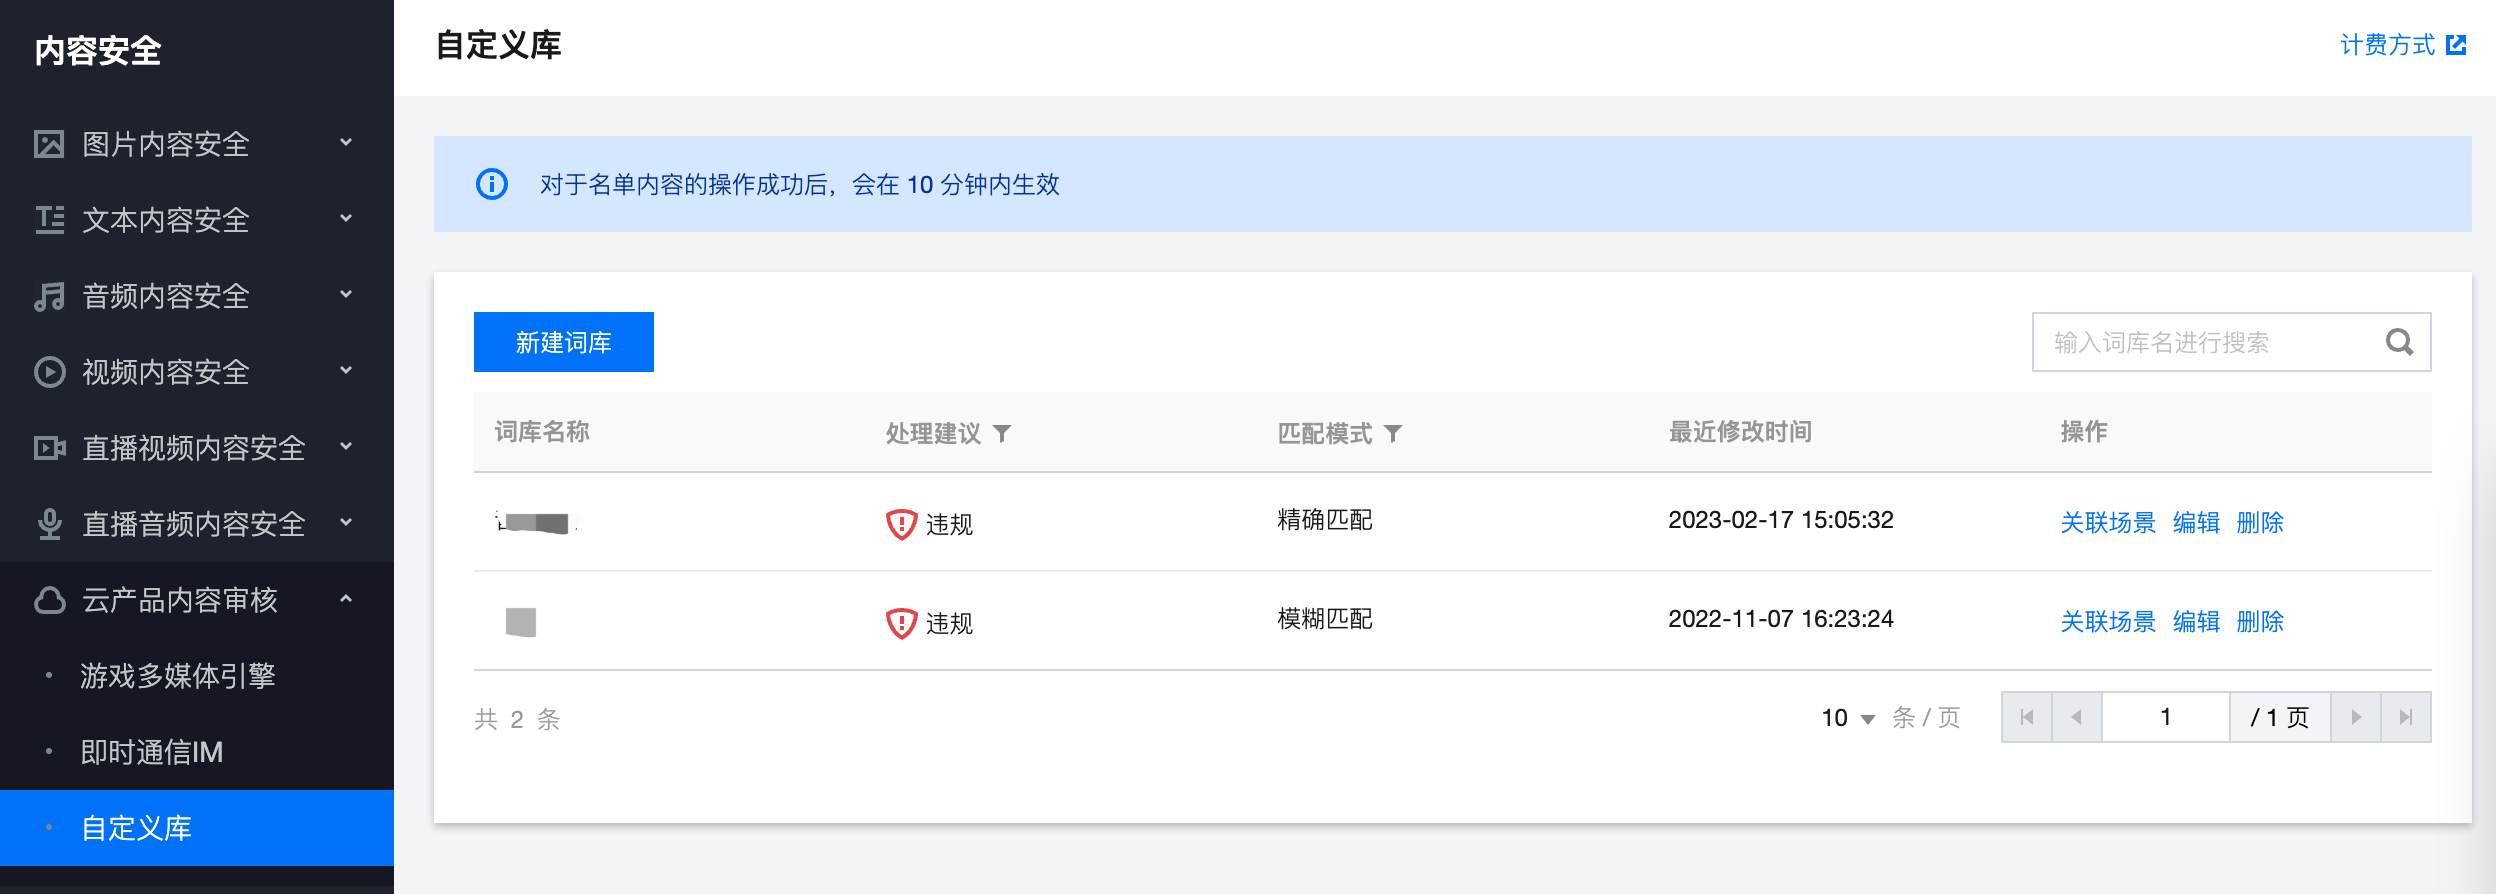Expand the 文本内容安全 menu chevron
The image size is (2496, 894).
pos(346,218)
